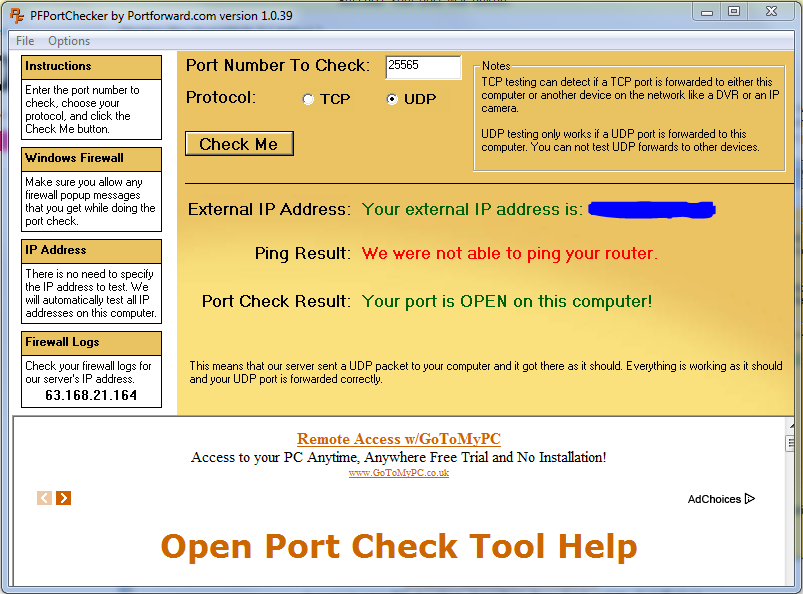This screenshot has width=803, height=594.
Task: Close the PFPortChecker window
Action: click(x=771, y=12)
